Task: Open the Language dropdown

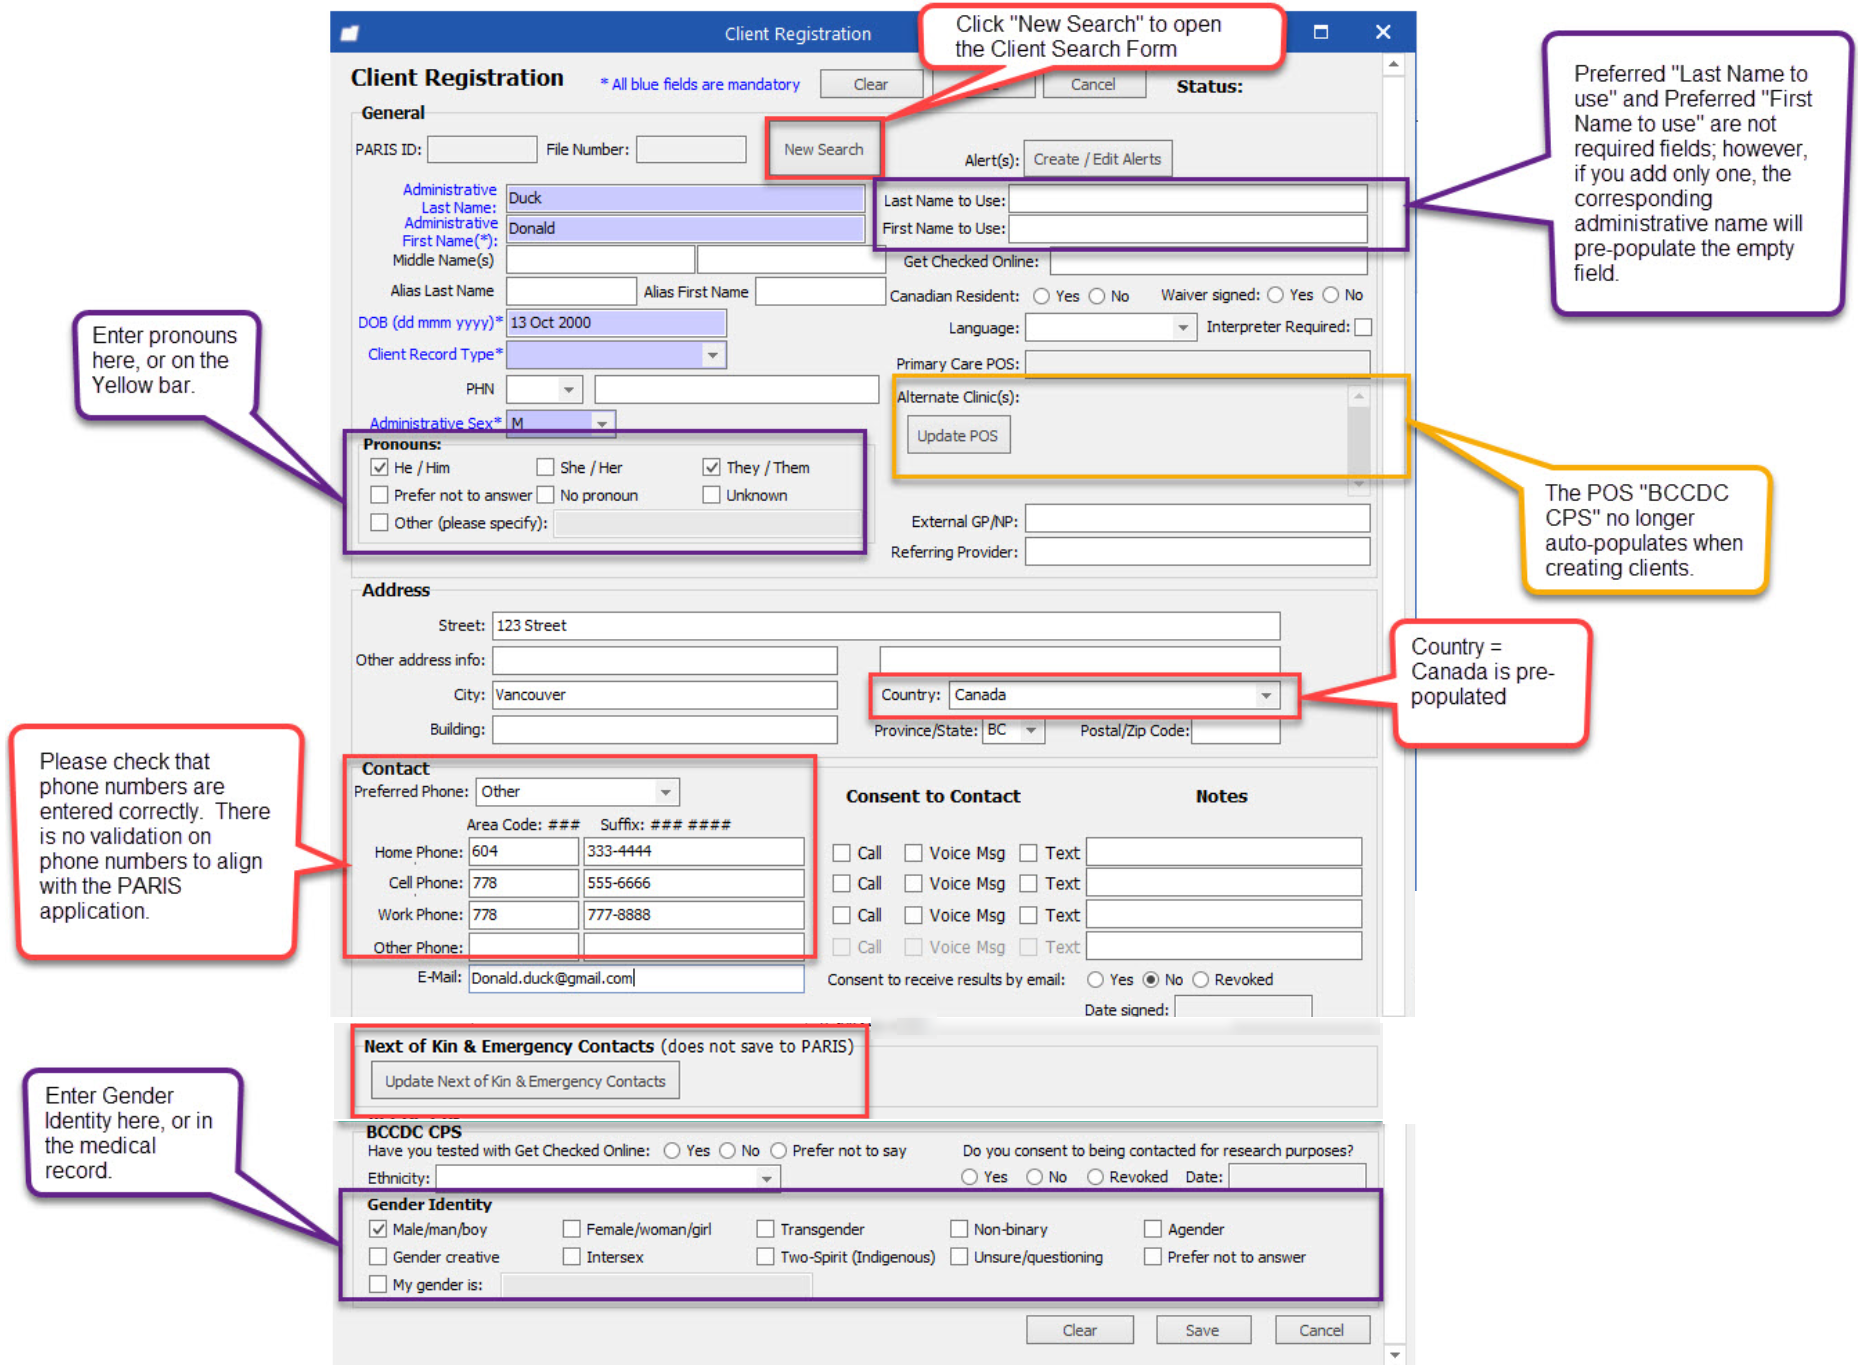Action: tap(1183, 327)
